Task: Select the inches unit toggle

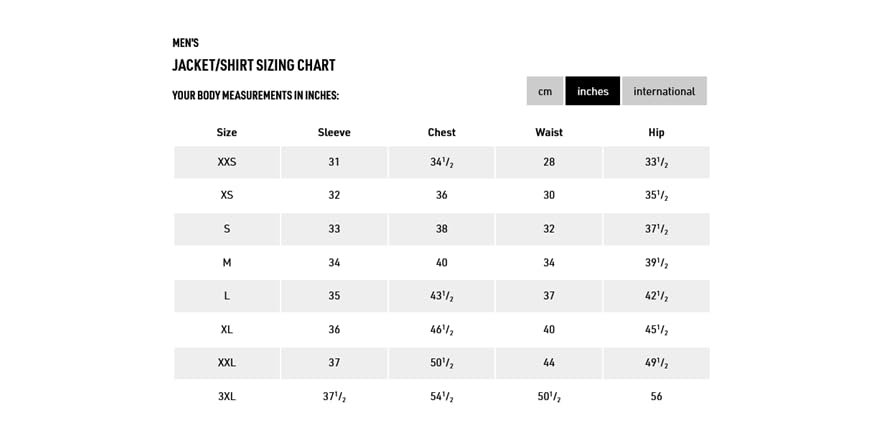Action: [x=593, y=91]
